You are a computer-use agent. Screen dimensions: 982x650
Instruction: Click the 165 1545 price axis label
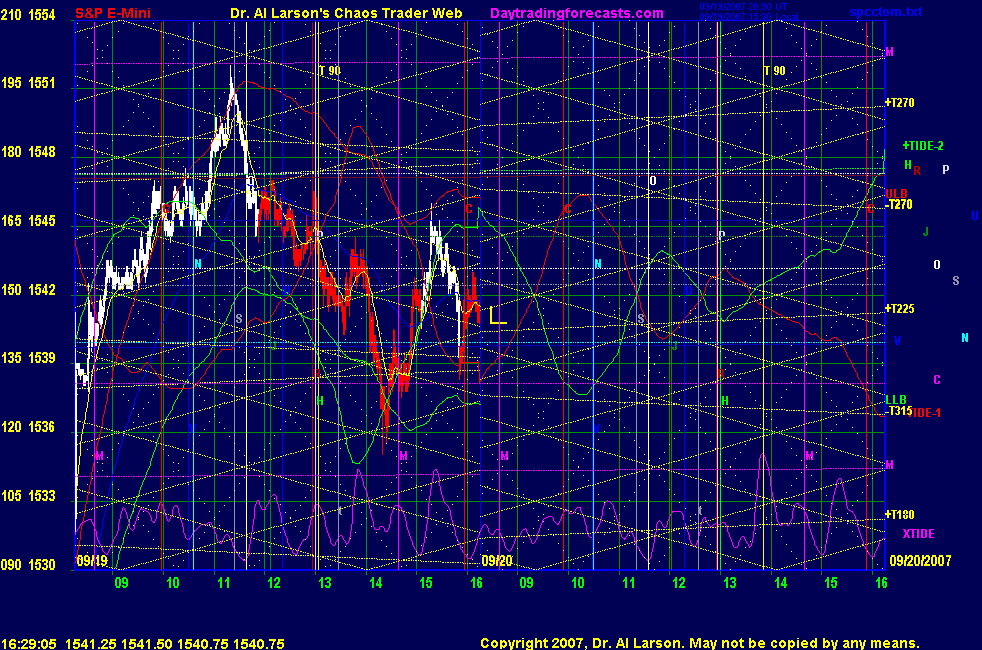coord(28,221)
